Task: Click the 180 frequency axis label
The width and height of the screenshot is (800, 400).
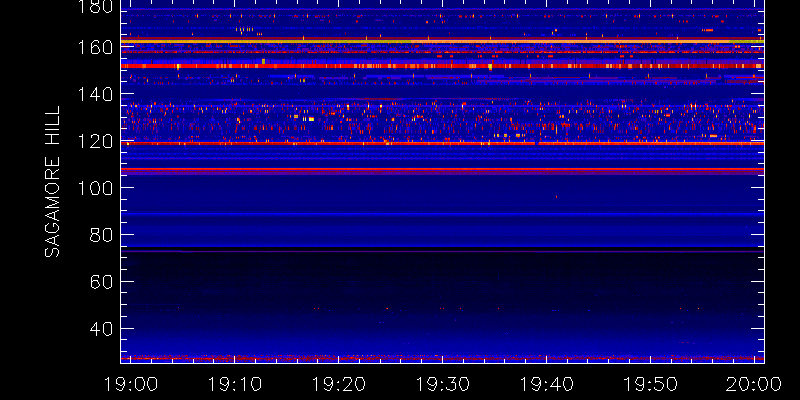Action: (x=96, y=6)
